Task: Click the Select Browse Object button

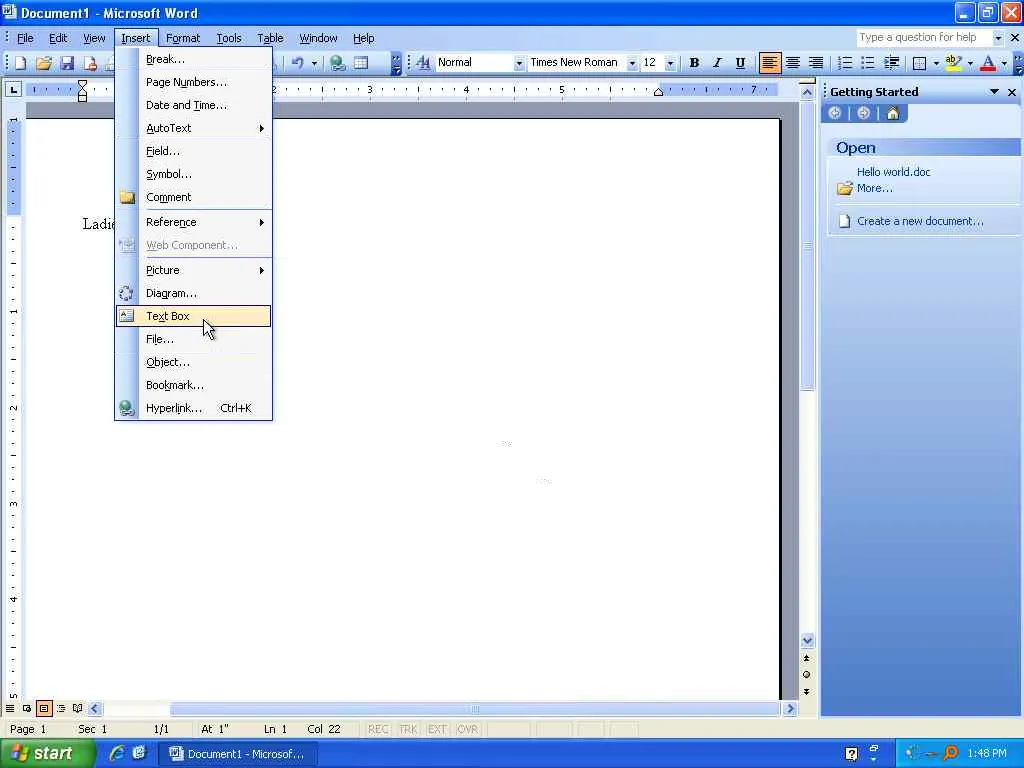Action: [x=807, y=675]
